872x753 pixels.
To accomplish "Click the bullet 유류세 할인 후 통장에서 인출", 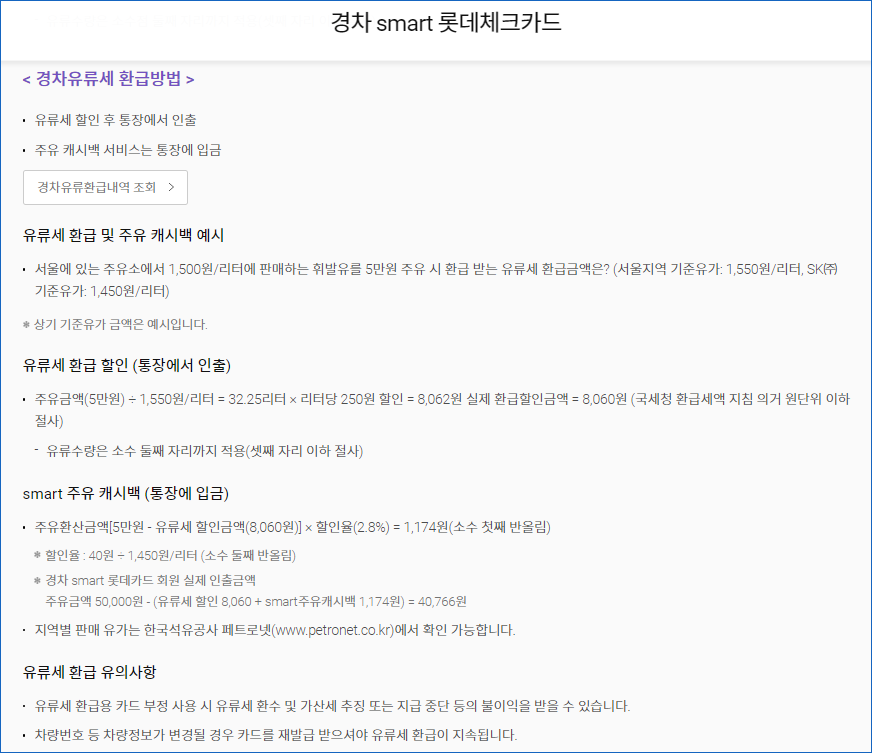I will [x=116, y=120].
